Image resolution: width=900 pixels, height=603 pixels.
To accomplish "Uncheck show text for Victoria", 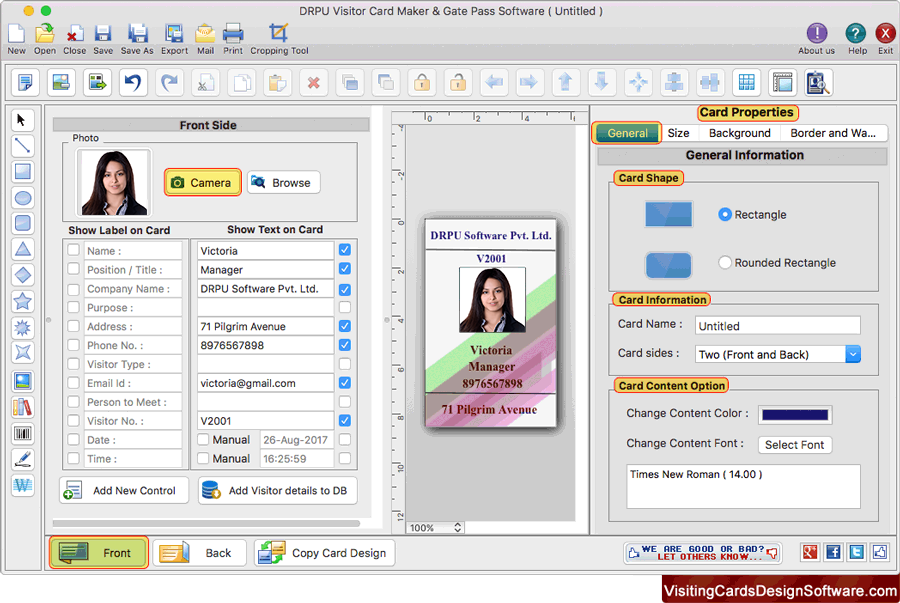I will pos(344,250).
